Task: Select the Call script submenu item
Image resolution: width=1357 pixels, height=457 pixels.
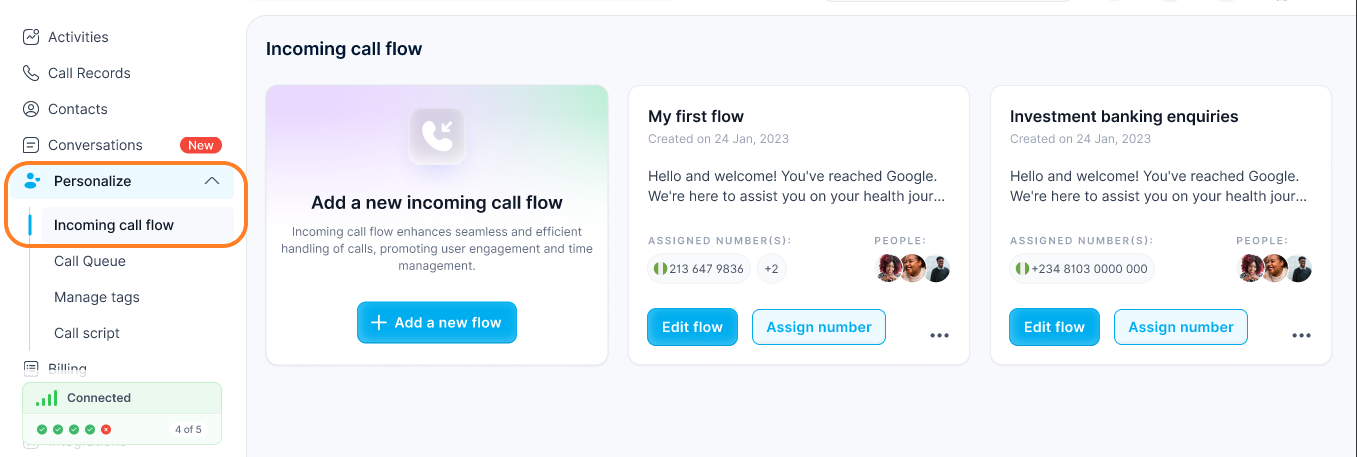Action: pos(87,333)
